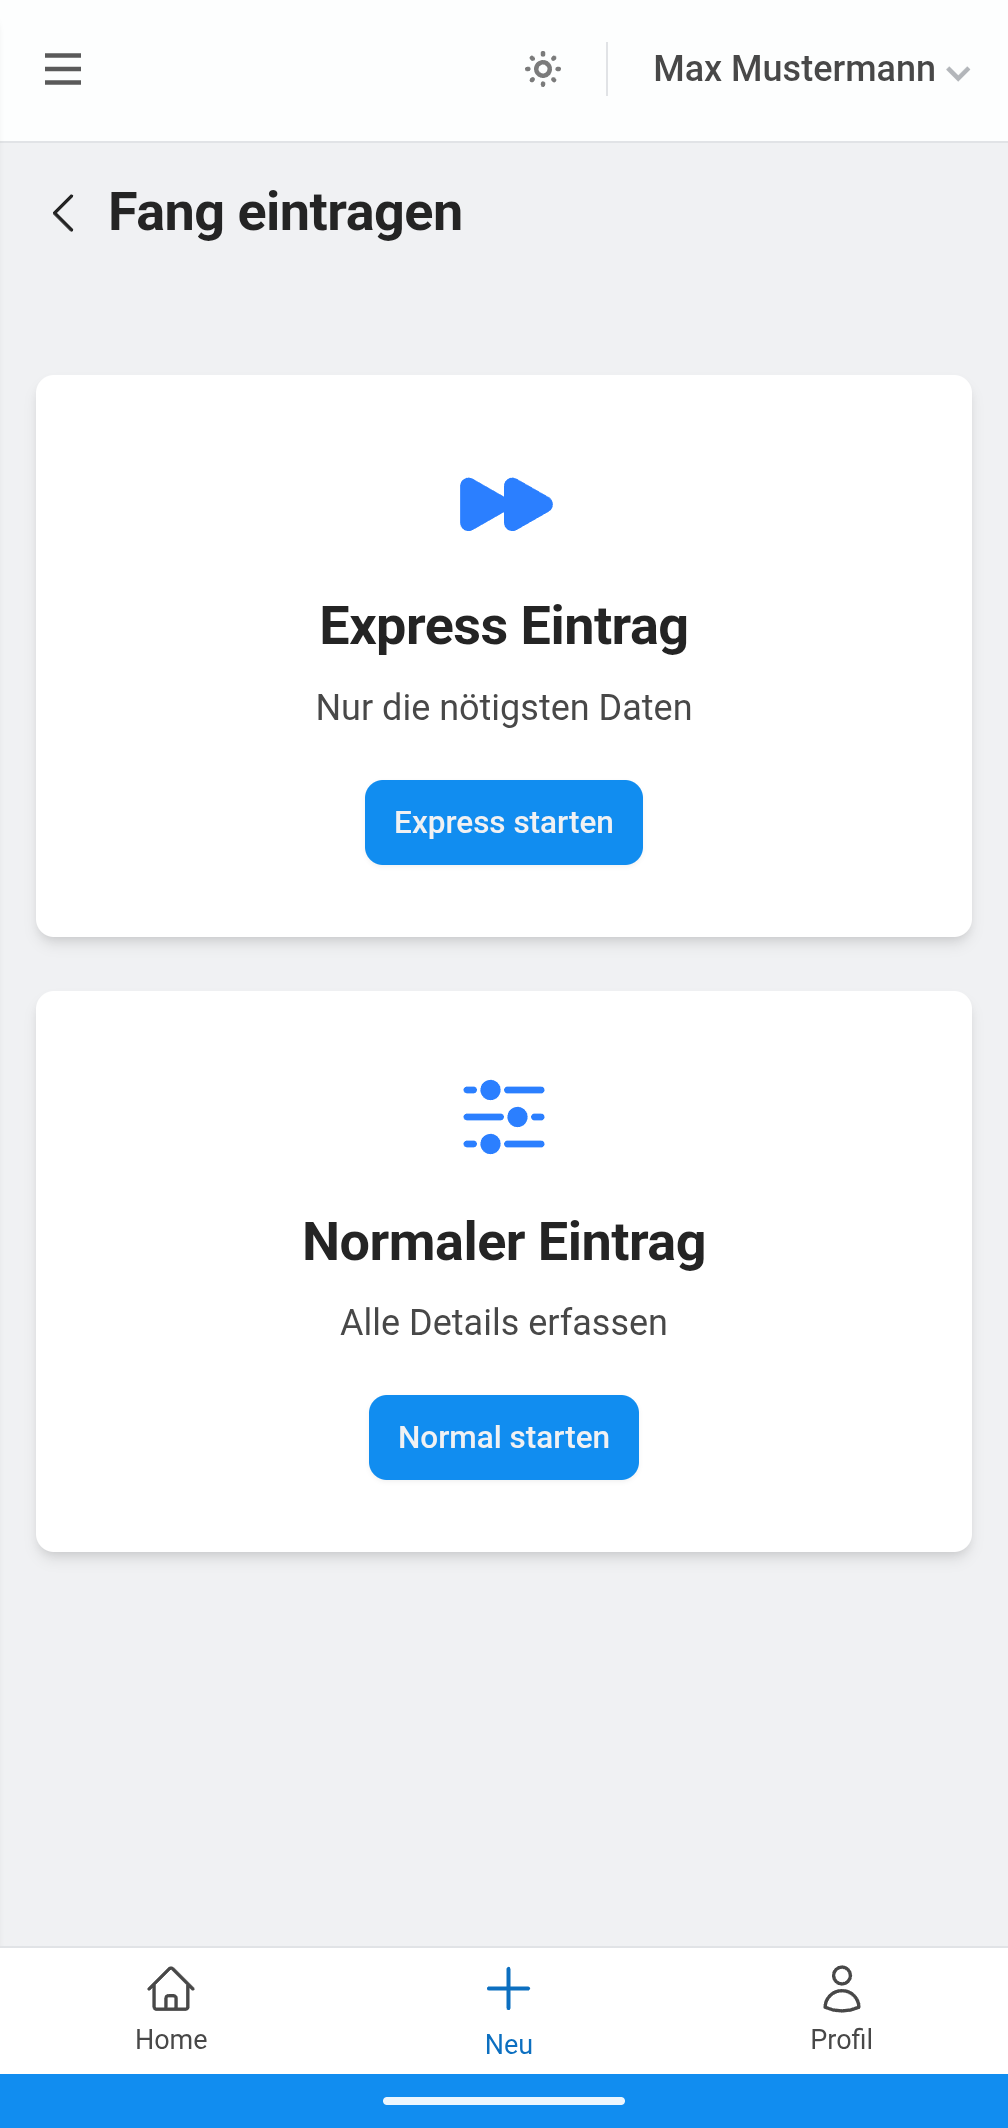This screenshot has height=2128, width=1008.
Task: Select the Express Eintrag card title
Action: [x=504, y=627]
